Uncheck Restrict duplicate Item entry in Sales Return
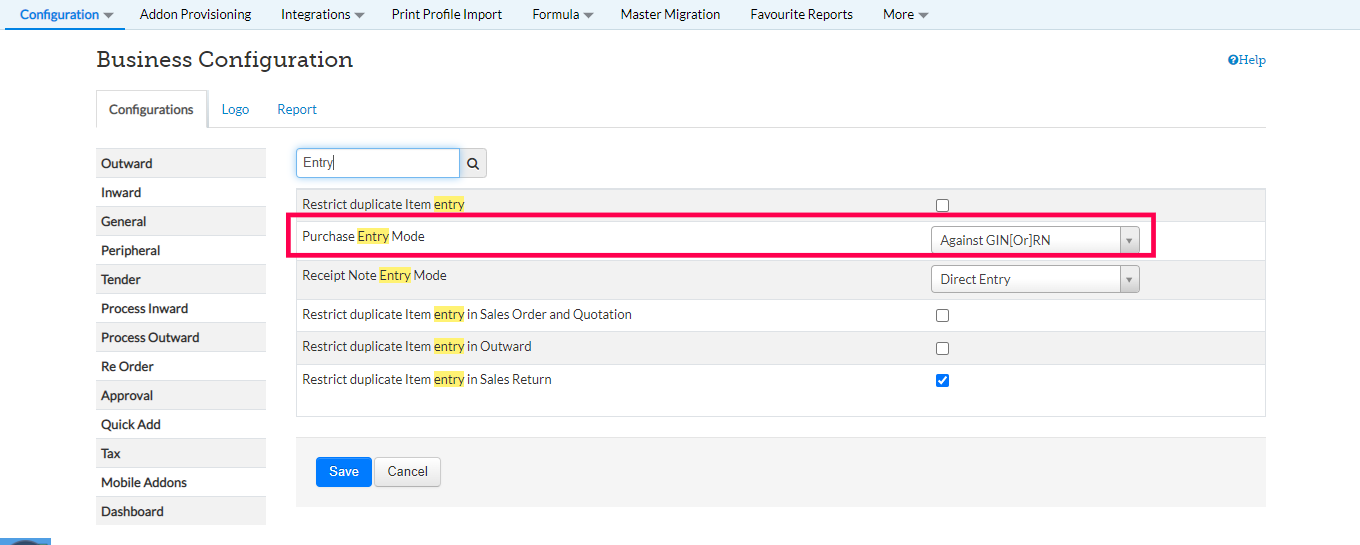Screen dimensions: 1360x545 pos(942,380)
